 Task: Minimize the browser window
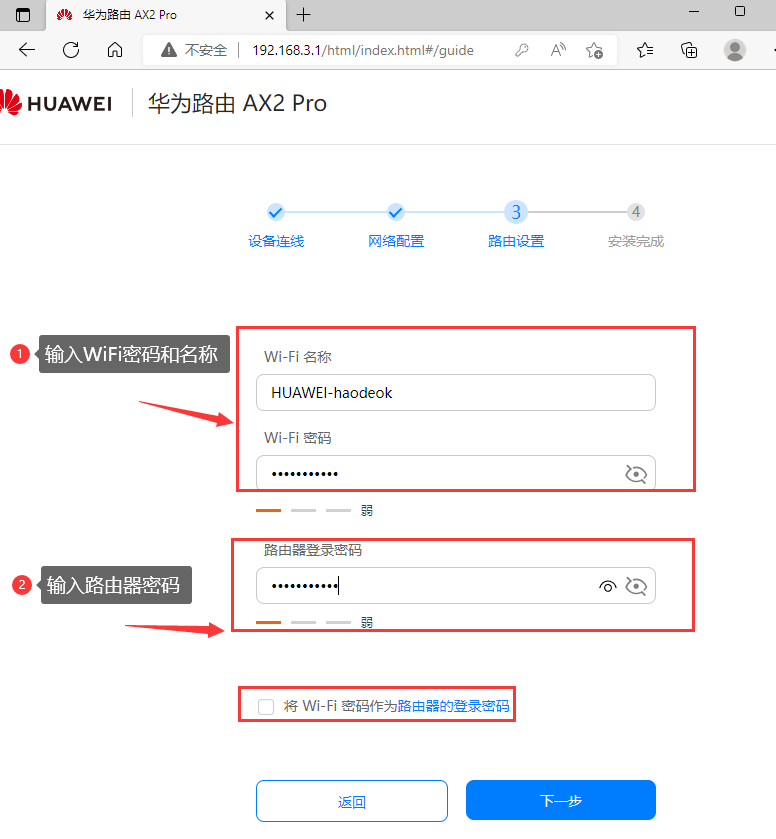tap(694, 12)
